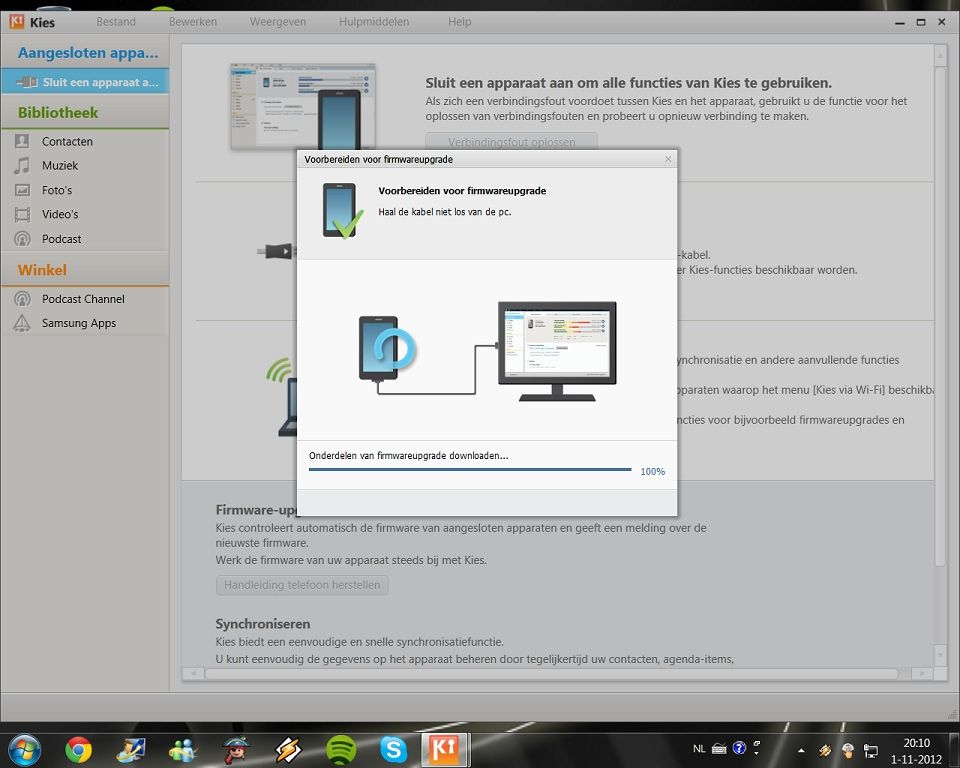Click the Podcast Channel icon
Screen dimensions: 960x768
point(22,299)
